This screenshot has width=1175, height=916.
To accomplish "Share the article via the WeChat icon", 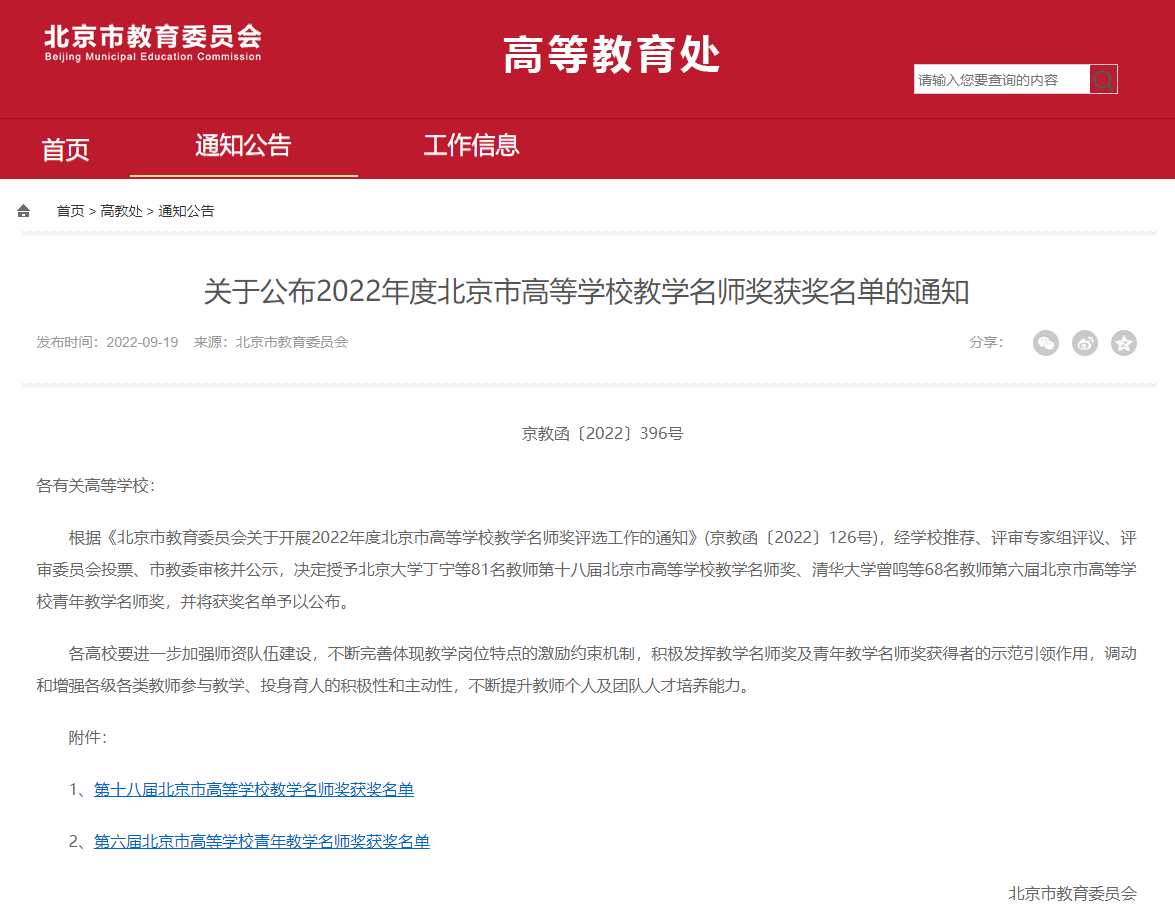I will [x=1046, y=343].
